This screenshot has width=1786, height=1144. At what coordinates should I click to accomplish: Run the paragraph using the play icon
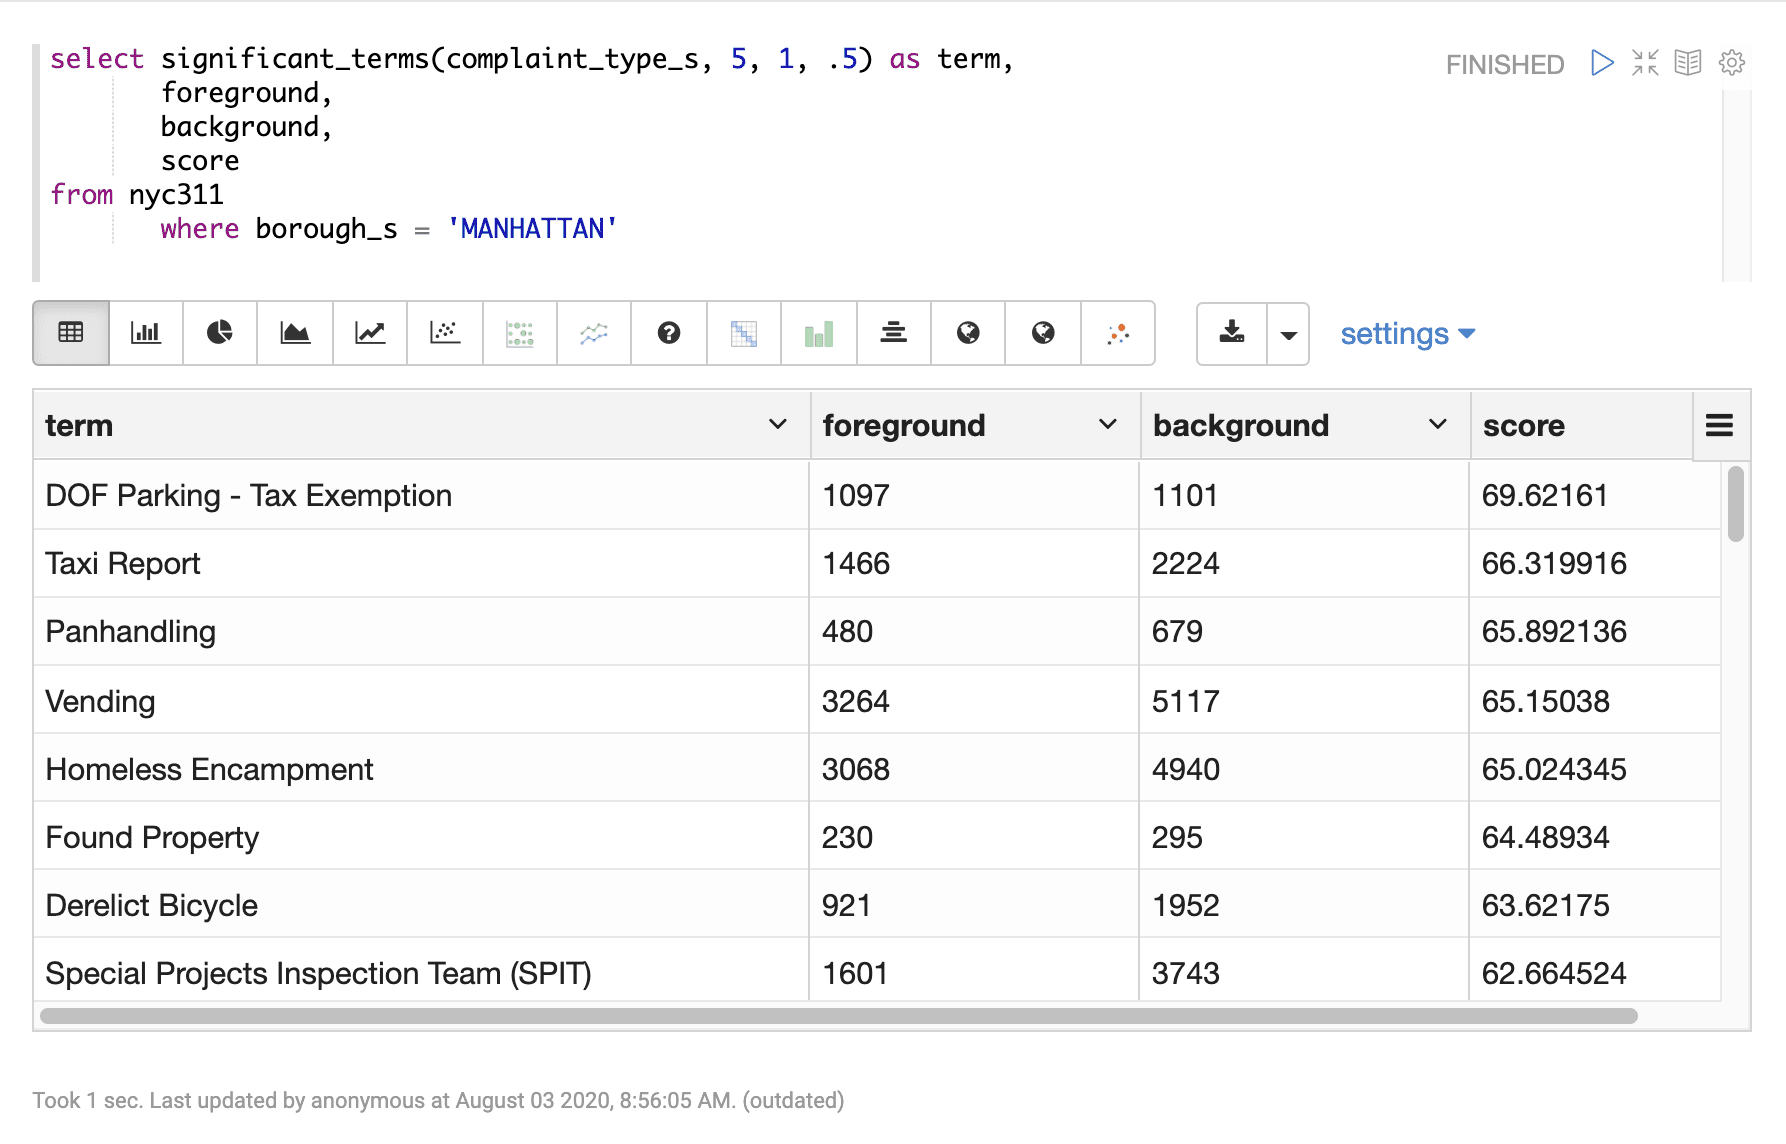click(1601, 62)
